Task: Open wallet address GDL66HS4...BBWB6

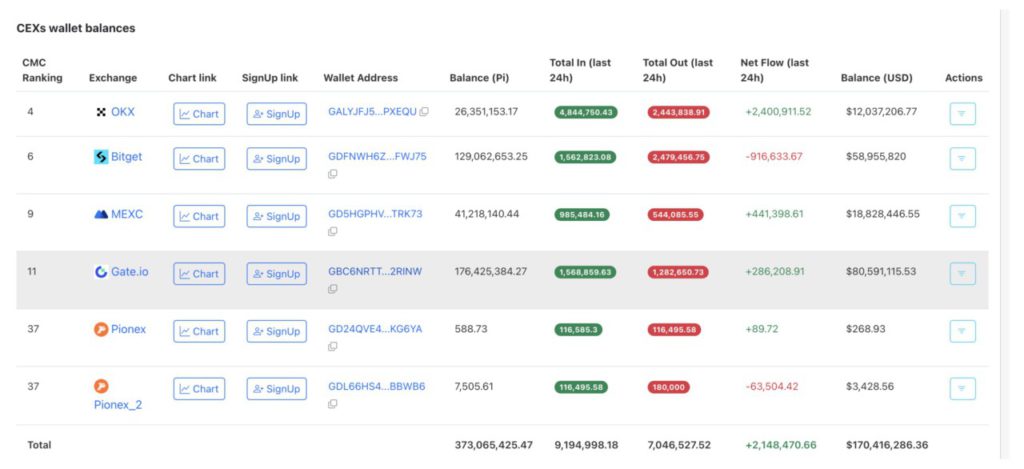Action: pyautogui.click(x=377, y=387)
